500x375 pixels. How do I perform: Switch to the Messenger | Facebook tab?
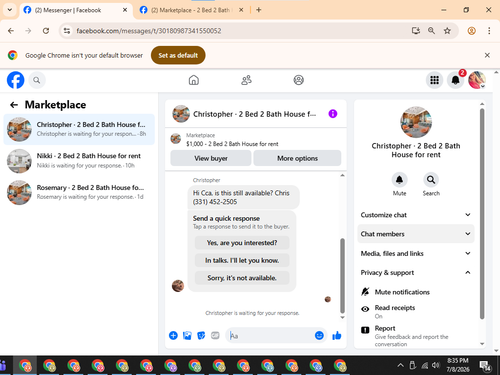[76, 10]
